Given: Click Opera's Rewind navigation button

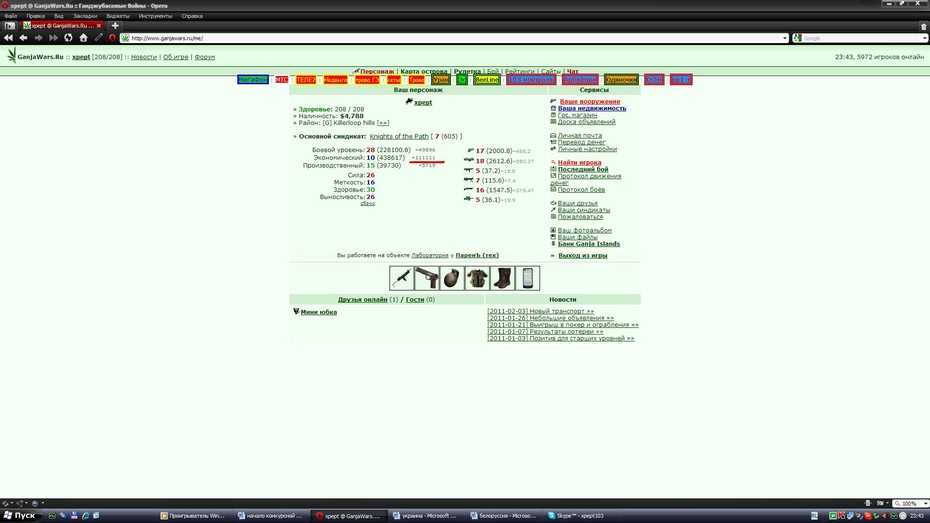Looking at the screenshot, I should click(x=8, y=38).
